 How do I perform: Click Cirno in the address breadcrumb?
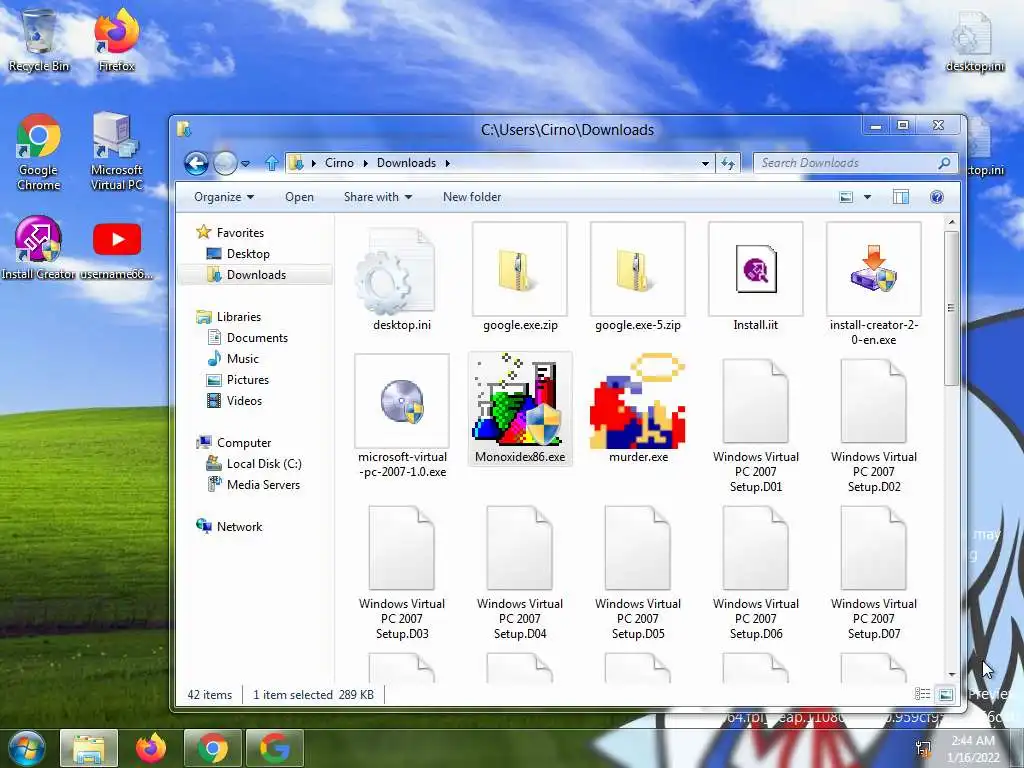(339, 163)
